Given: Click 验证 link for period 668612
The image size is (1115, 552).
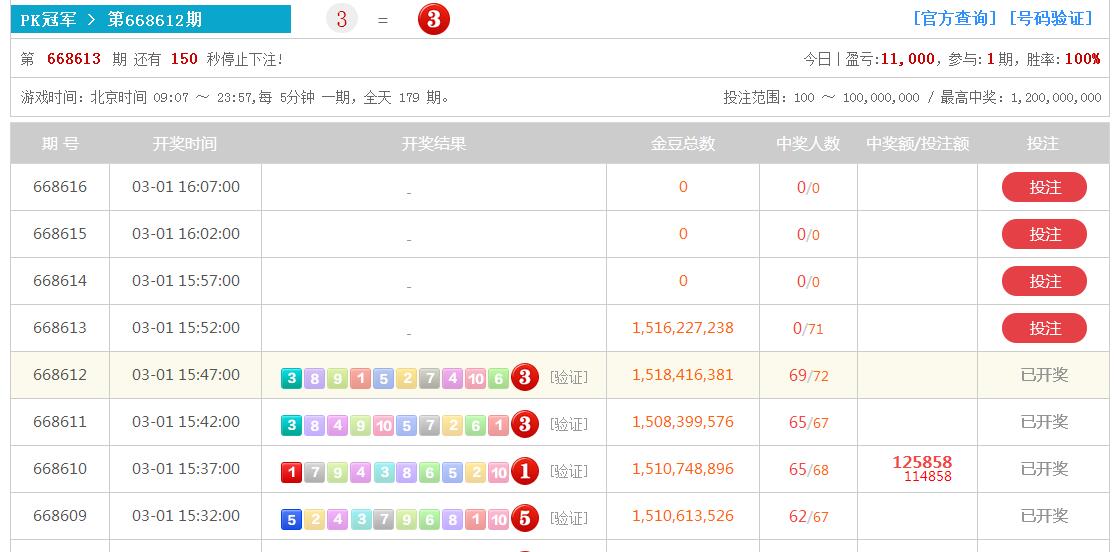Looking at the screenshot, I should pyautogui.click(x=569, y=377).
